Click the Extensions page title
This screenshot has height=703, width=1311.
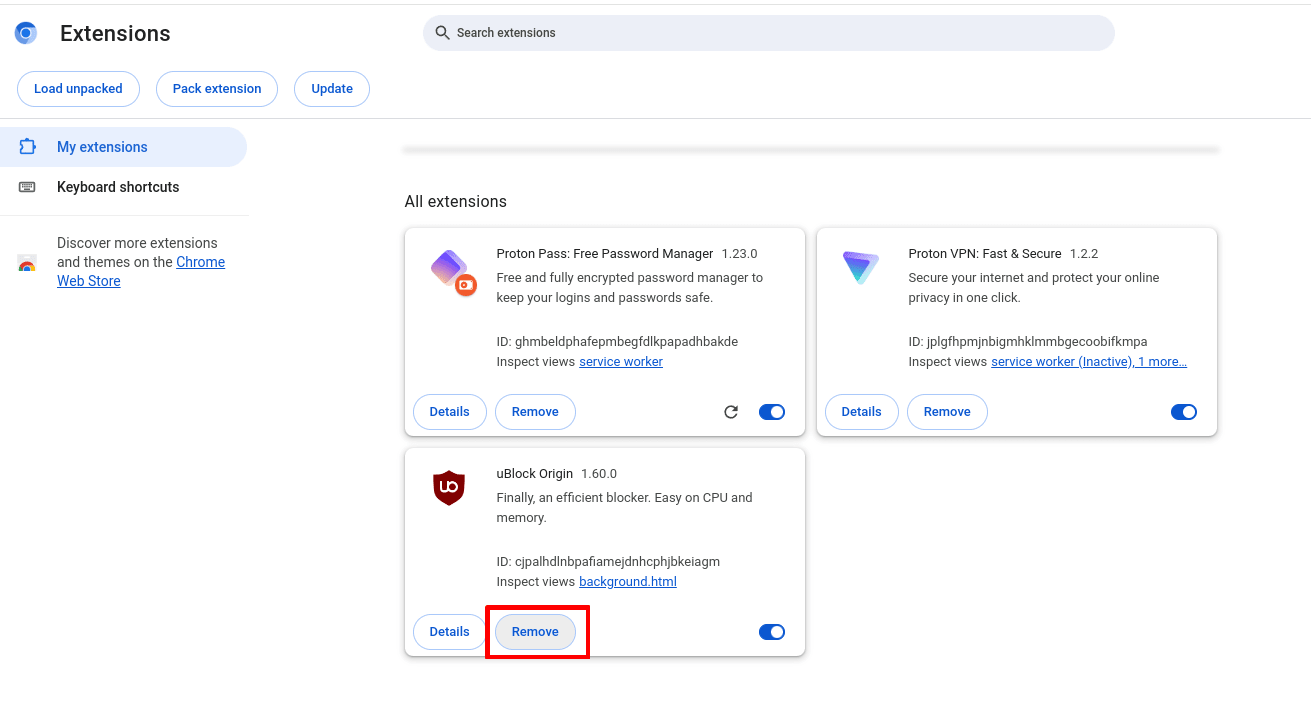[x=115, y=33]
